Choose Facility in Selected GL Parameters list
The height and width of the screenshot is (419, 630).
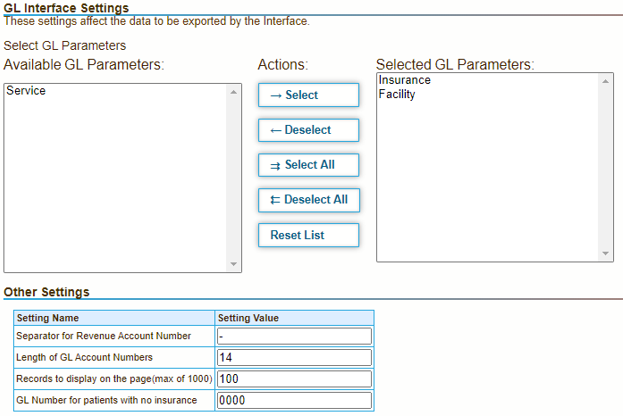pos(396,95)
